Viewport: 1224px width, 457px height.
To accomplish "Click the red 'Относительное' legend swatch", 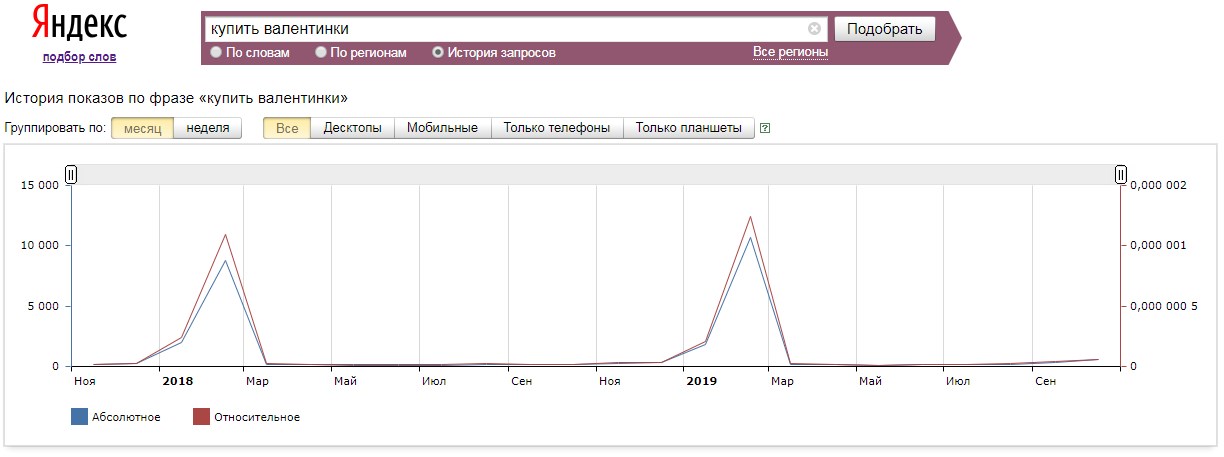I will coord(200,417).
